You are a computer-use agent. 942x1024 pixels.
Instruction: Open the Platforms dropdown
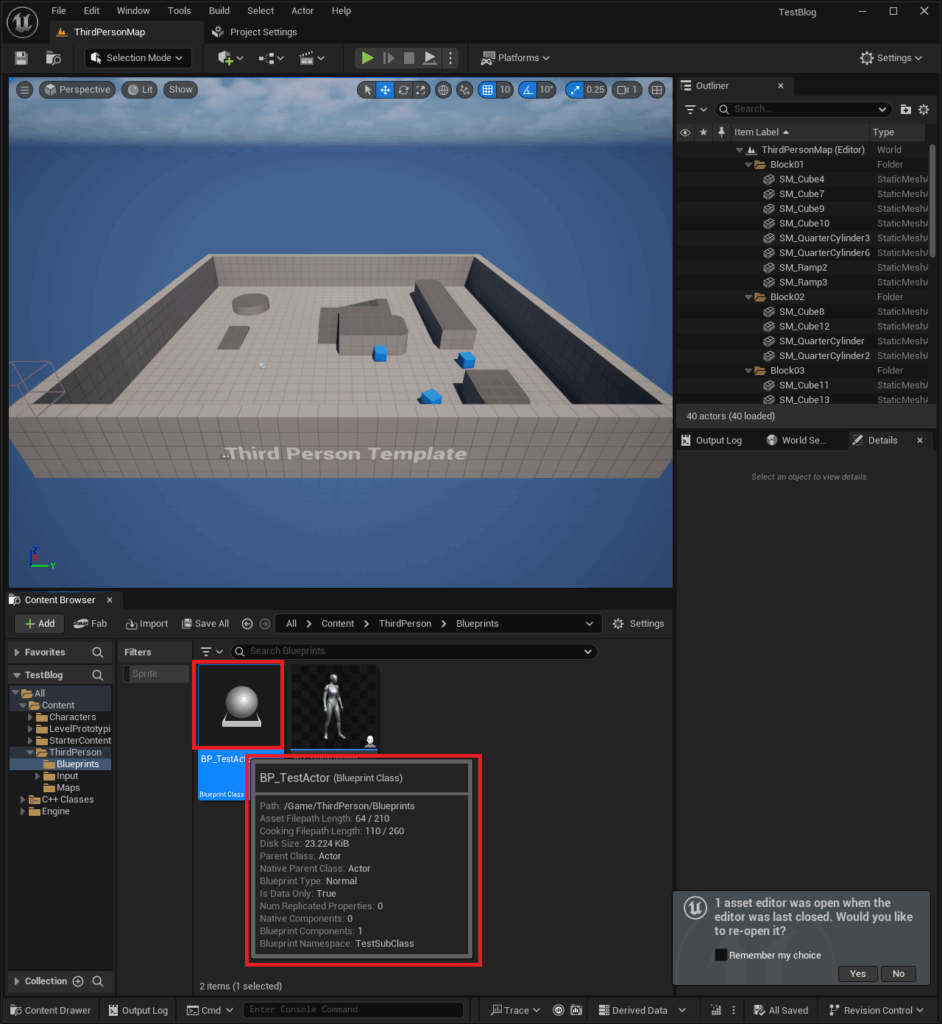click(515, 58)
